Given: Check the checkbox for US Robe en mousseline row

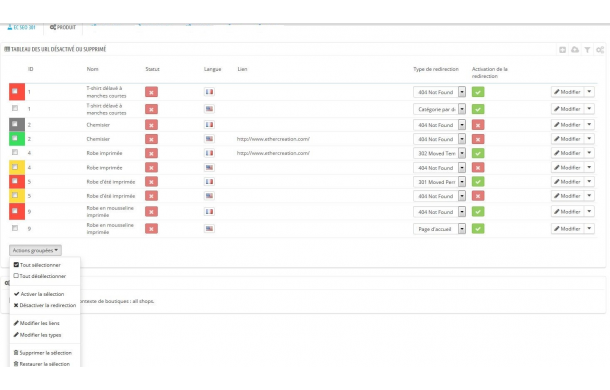Looking at the screenshot, I should pyautogui.click(x=15, y=228).
